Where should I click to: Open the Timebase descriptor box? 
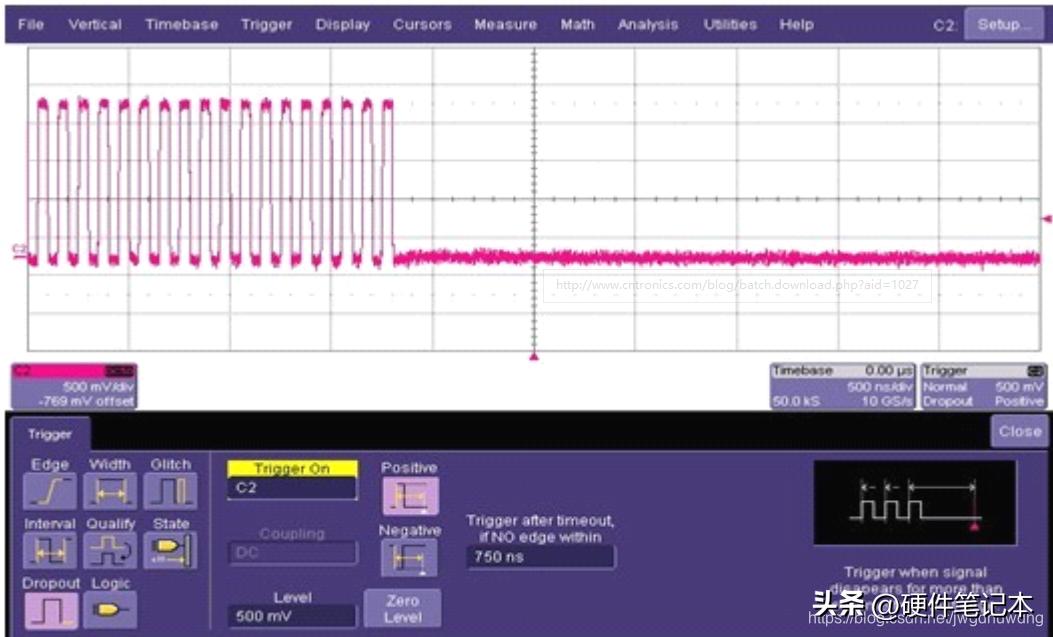click(843, 387)
